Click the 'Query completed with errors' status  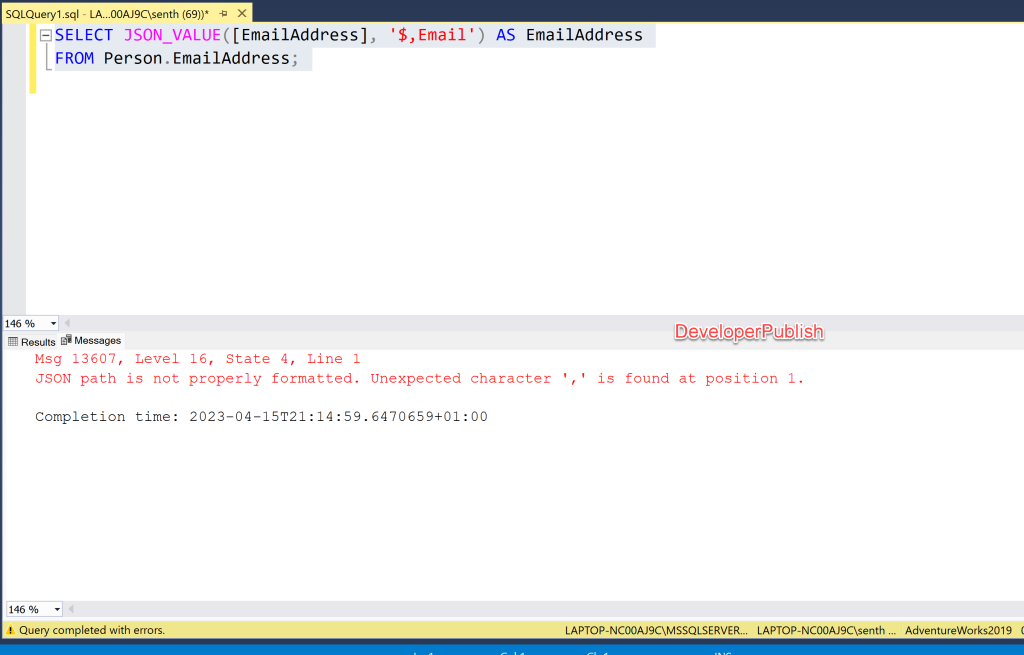click(x=91, y=630)
